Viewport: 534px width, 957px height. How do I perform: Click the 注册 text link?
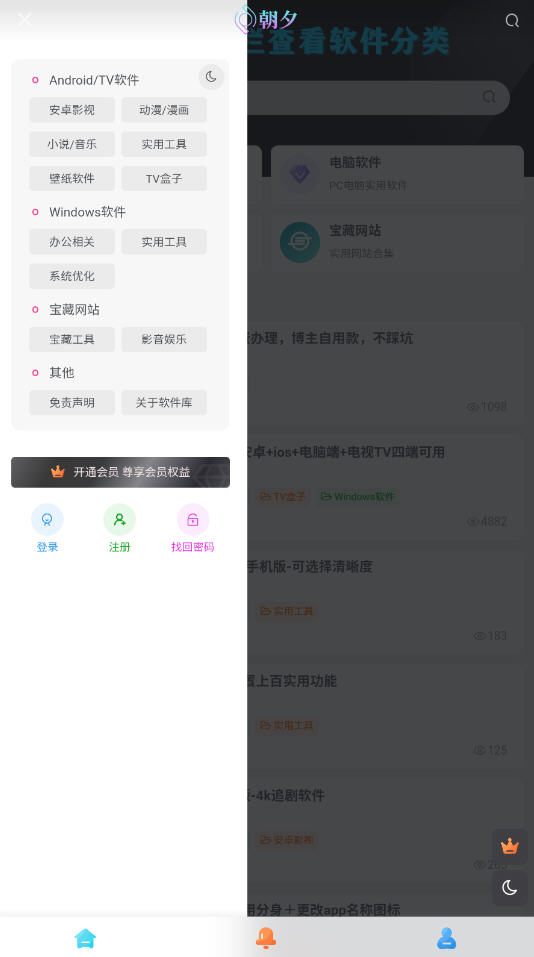[120, 547]
